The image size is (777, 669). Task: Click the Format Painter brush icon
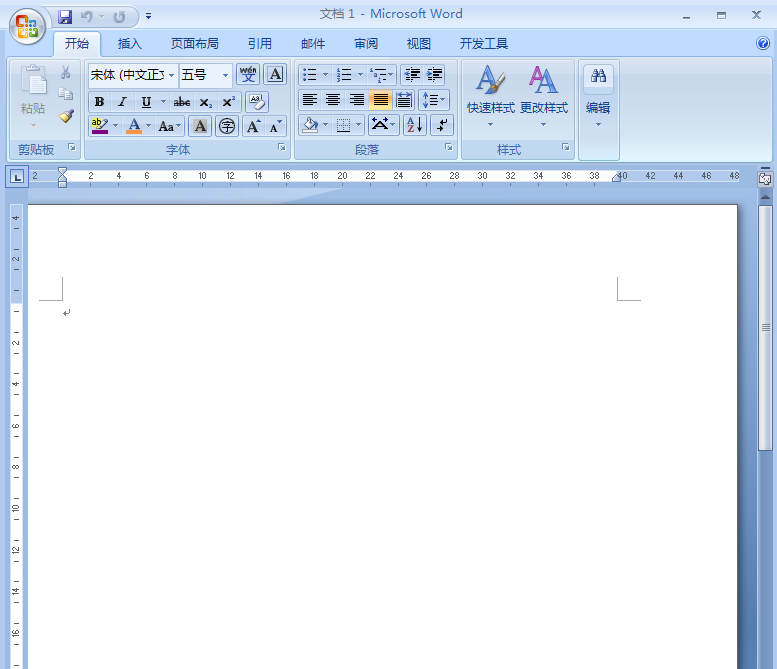point(66,116)
